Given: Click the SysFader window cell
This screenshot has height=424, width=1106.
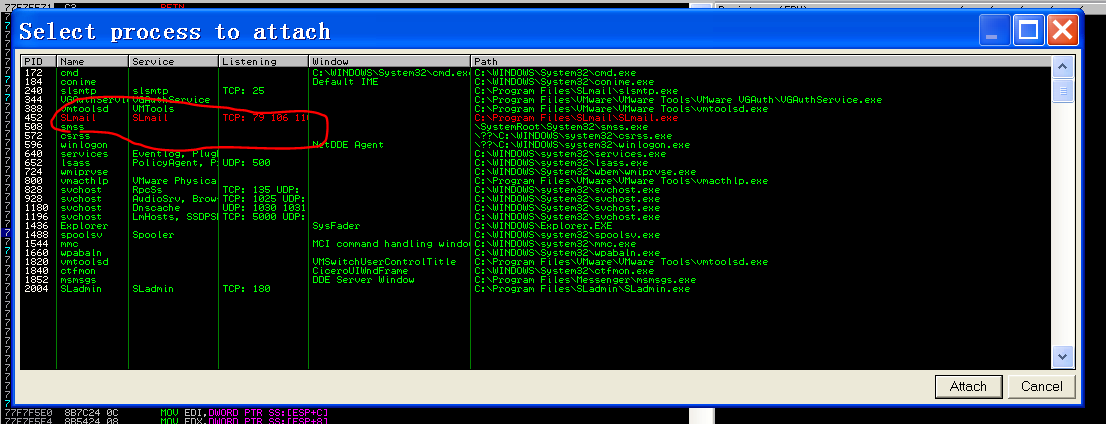Looking at the screenshot, I should coord(336,226).
